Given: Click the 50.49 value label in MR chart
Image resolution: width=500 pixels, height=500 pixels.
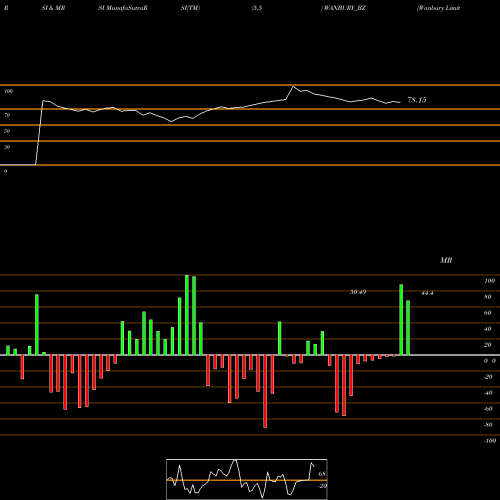Looking at the screenshot, I should click(358, 292).
